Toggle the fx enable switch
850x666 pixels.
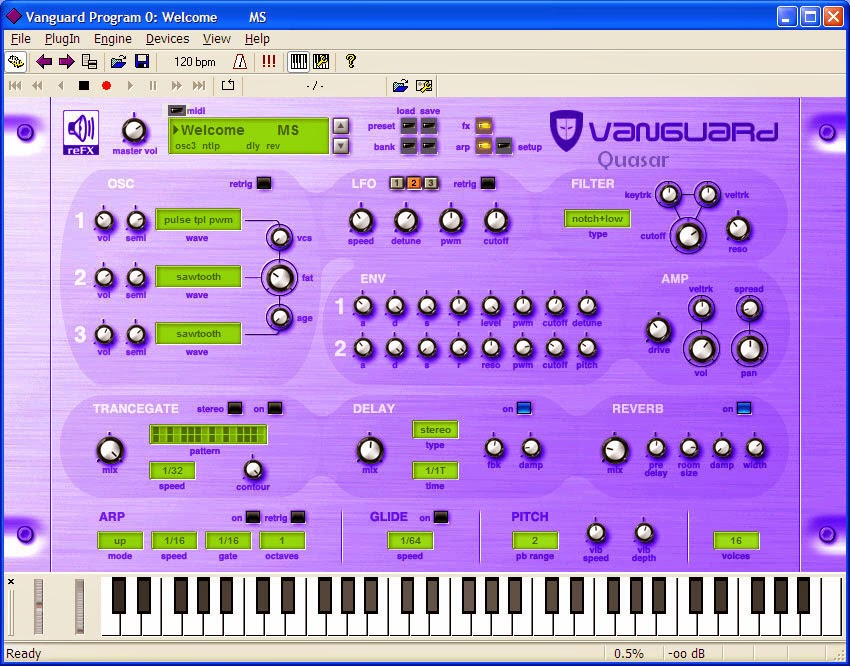(x=484, y=126)
